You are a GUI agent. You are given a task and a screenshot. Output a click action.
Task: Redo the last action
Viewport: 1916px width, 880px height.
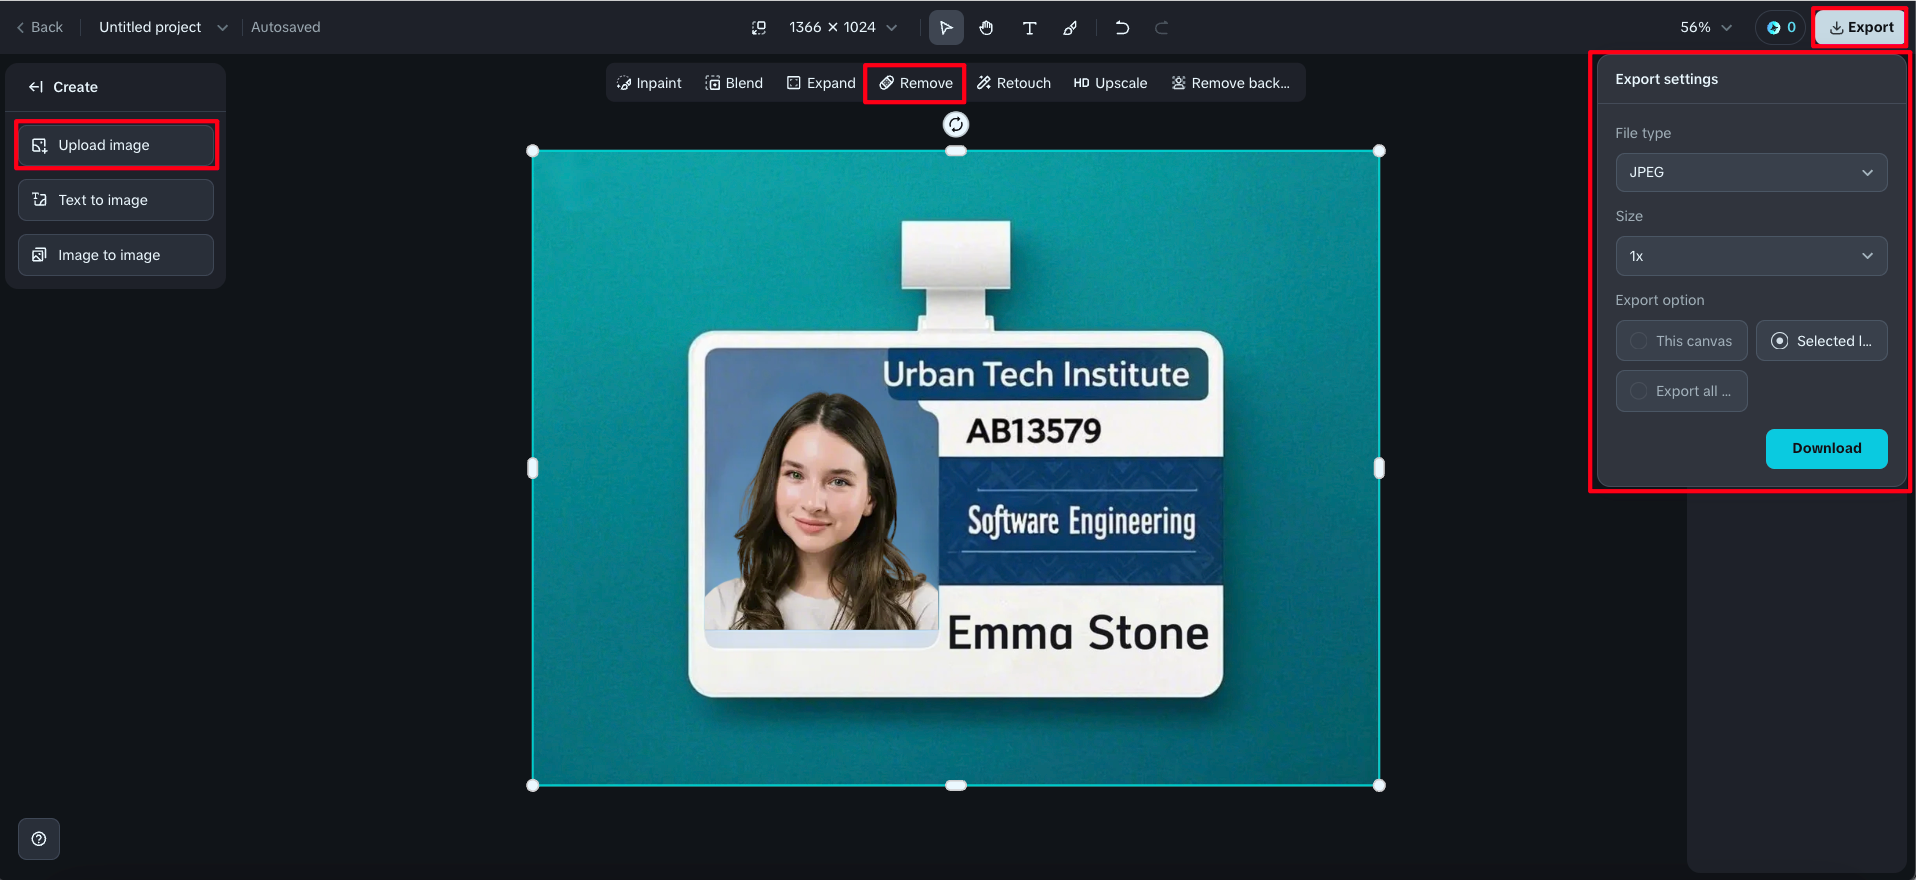coord(1162,28)
